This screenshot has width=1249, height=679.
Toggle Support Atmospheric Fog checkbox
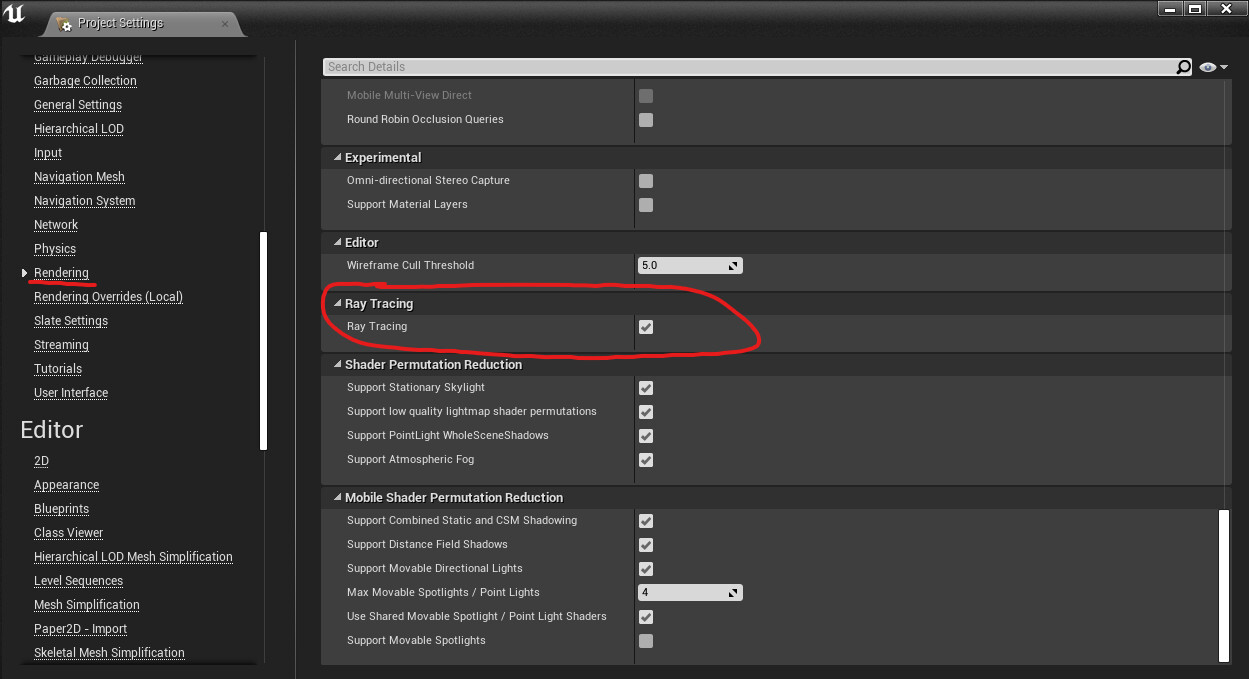646,460
